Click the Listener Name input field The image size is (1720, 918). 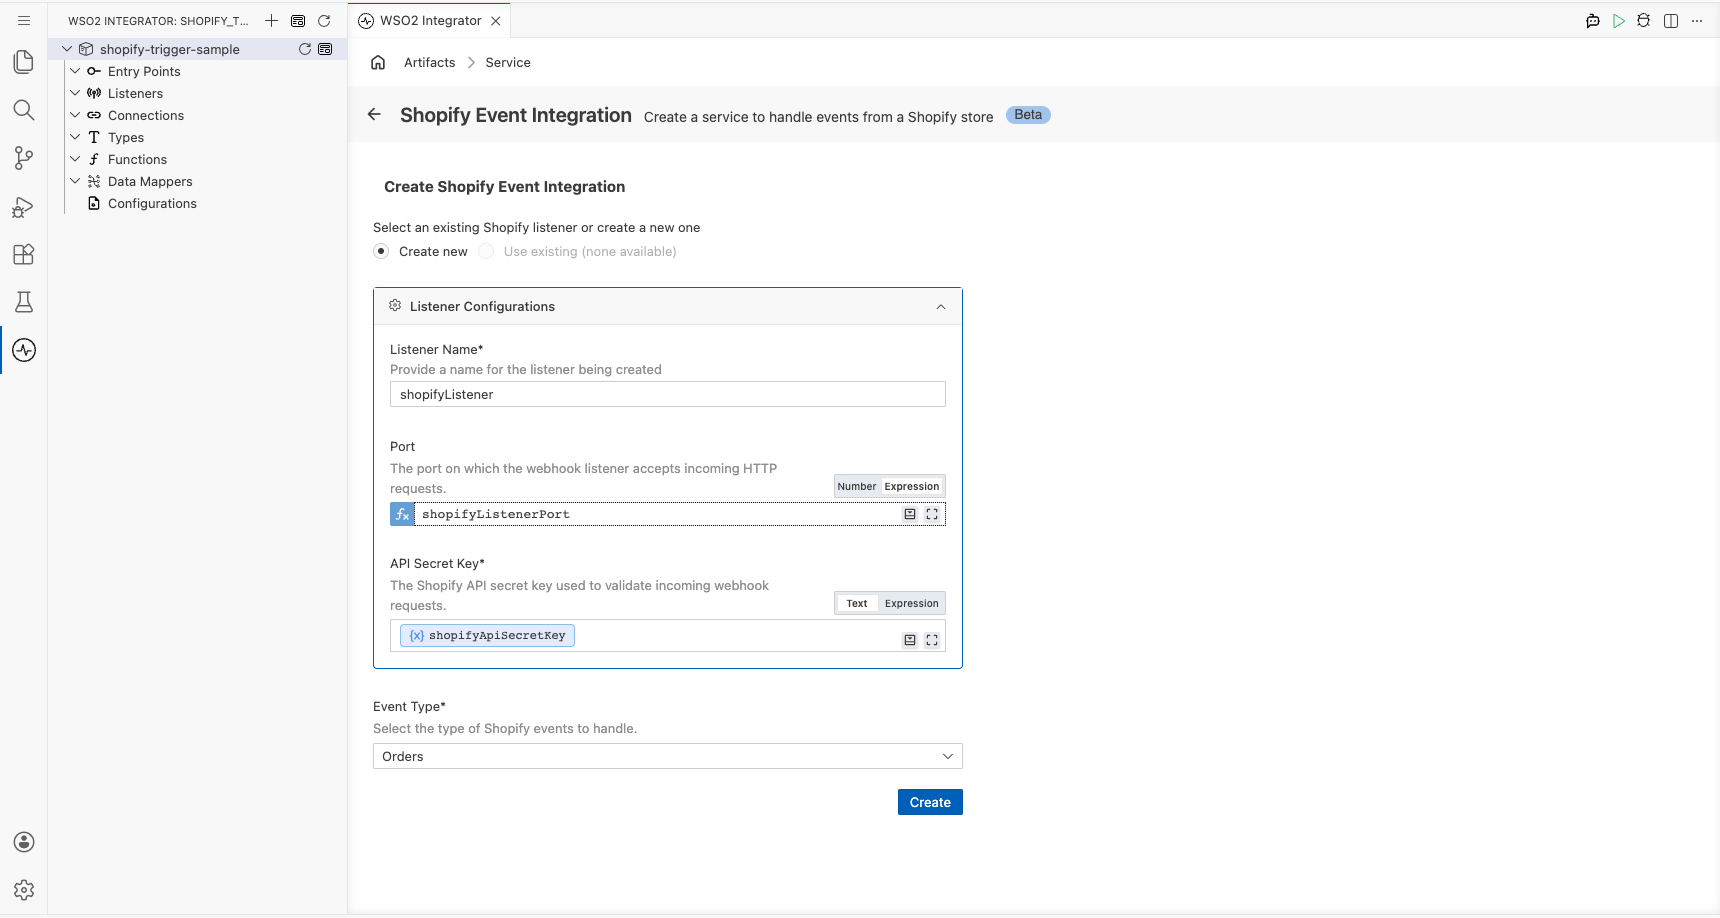pos(668,394)
